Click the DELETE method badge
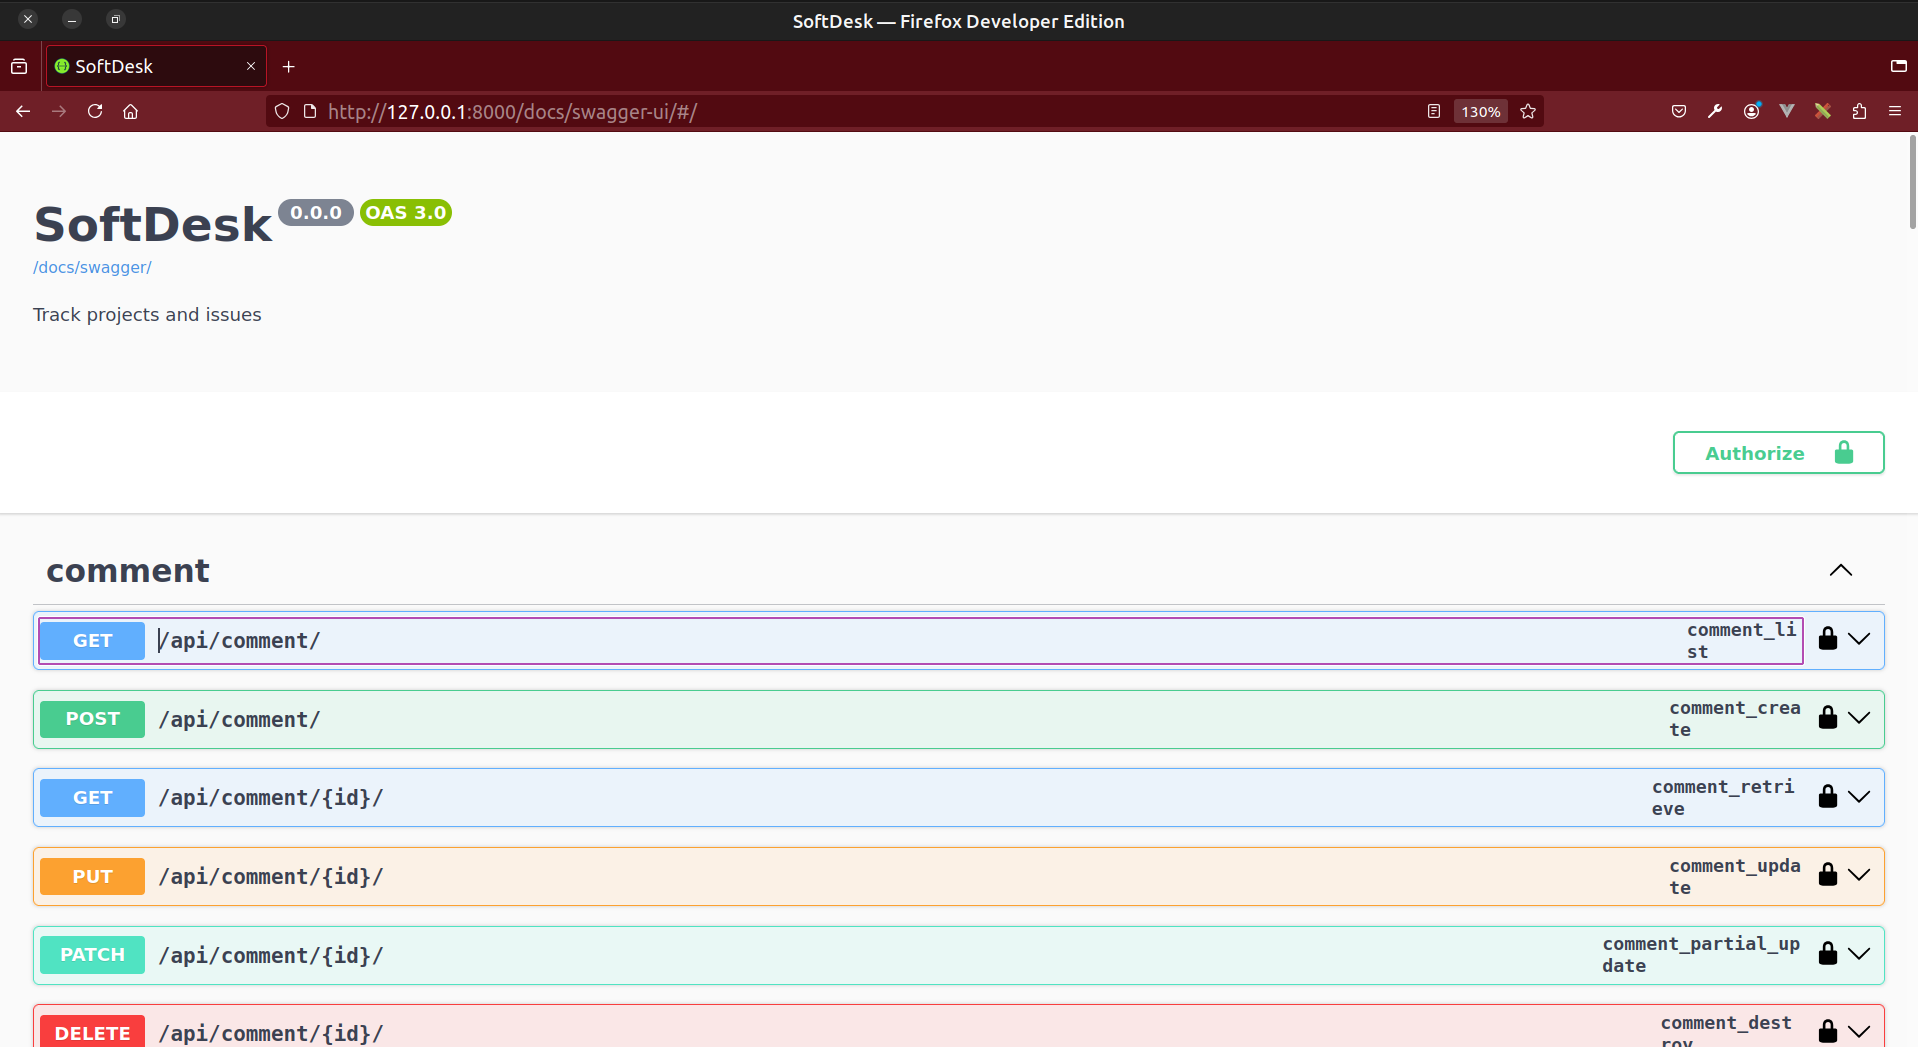 pyautogui.click(x=92, y=1032)
